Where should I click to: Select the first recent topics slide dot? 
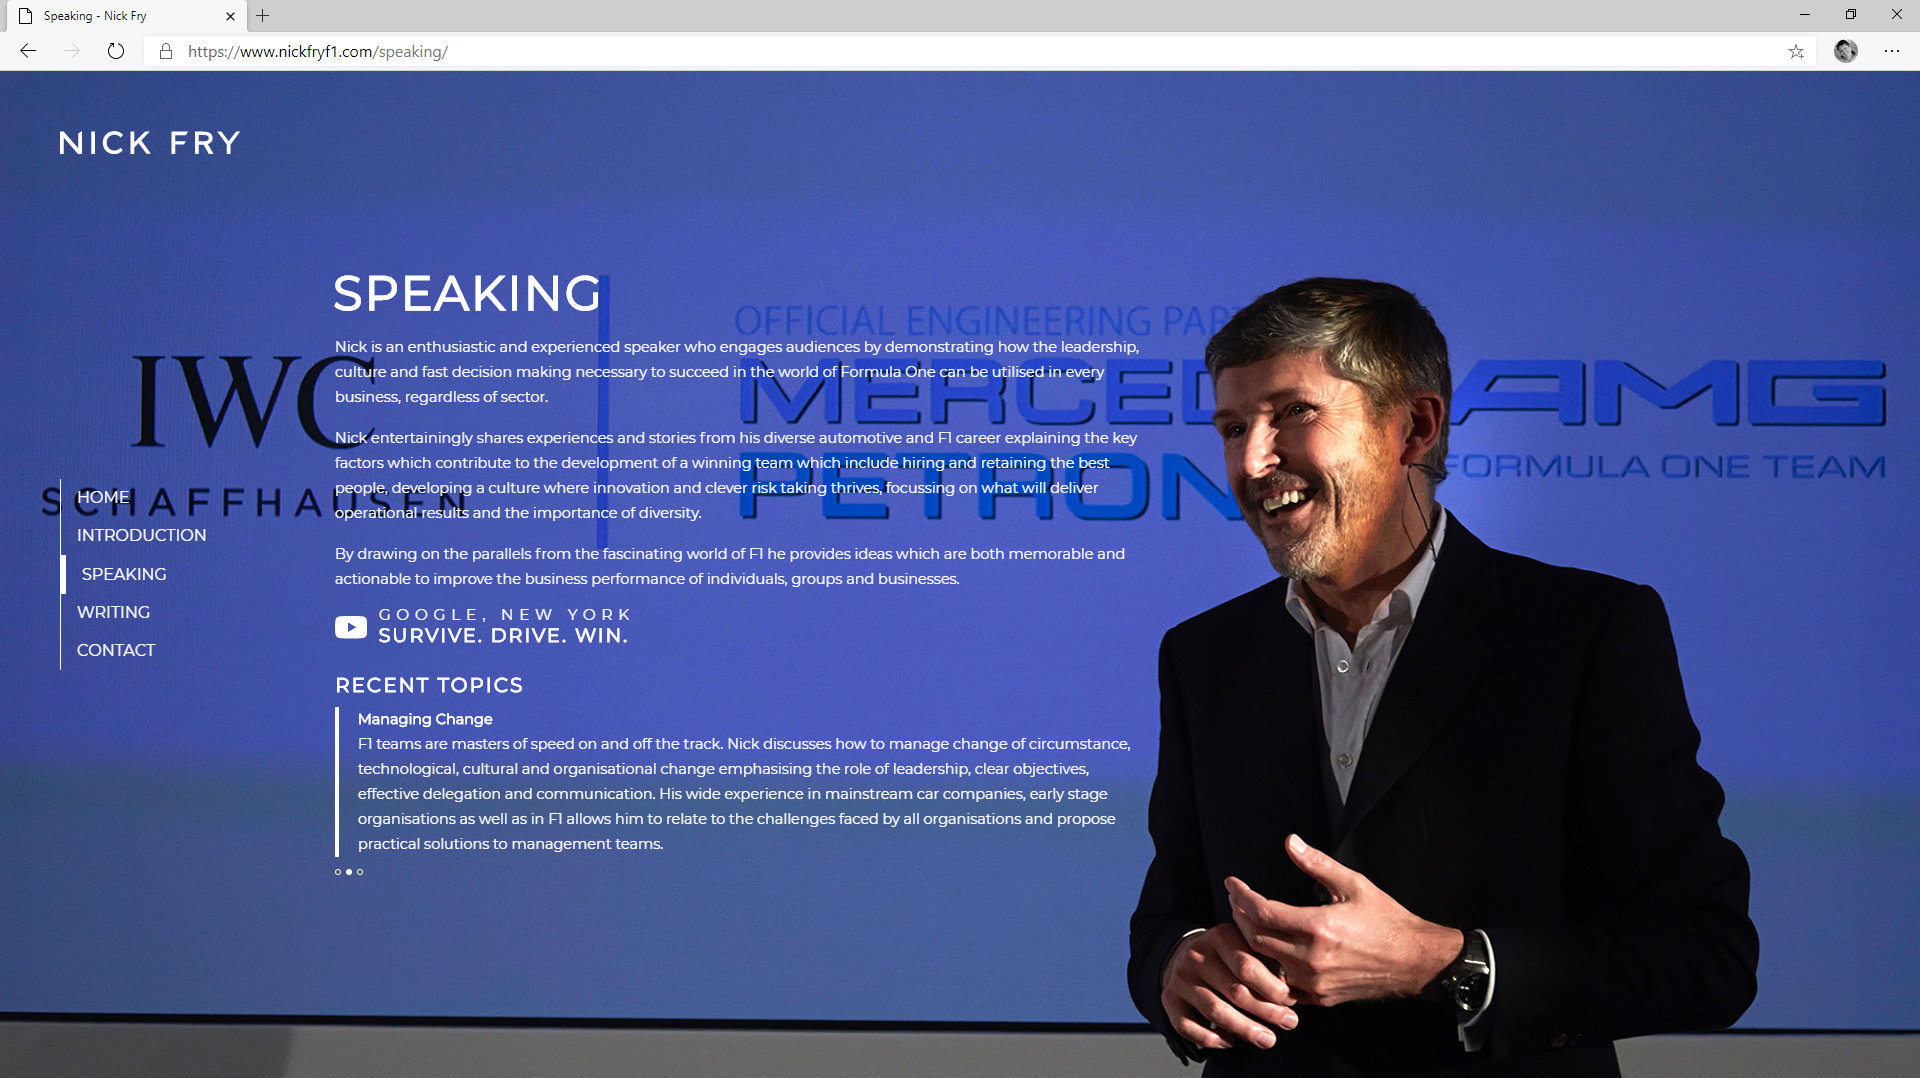coord(338,872)
